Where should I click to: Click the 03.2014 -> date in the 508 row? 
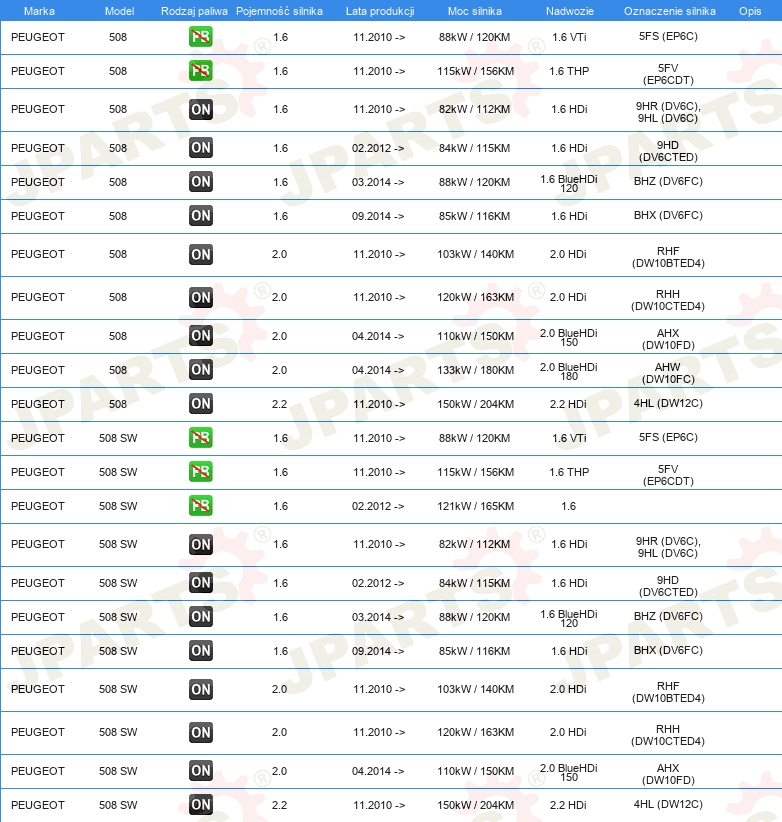point(378,182)
